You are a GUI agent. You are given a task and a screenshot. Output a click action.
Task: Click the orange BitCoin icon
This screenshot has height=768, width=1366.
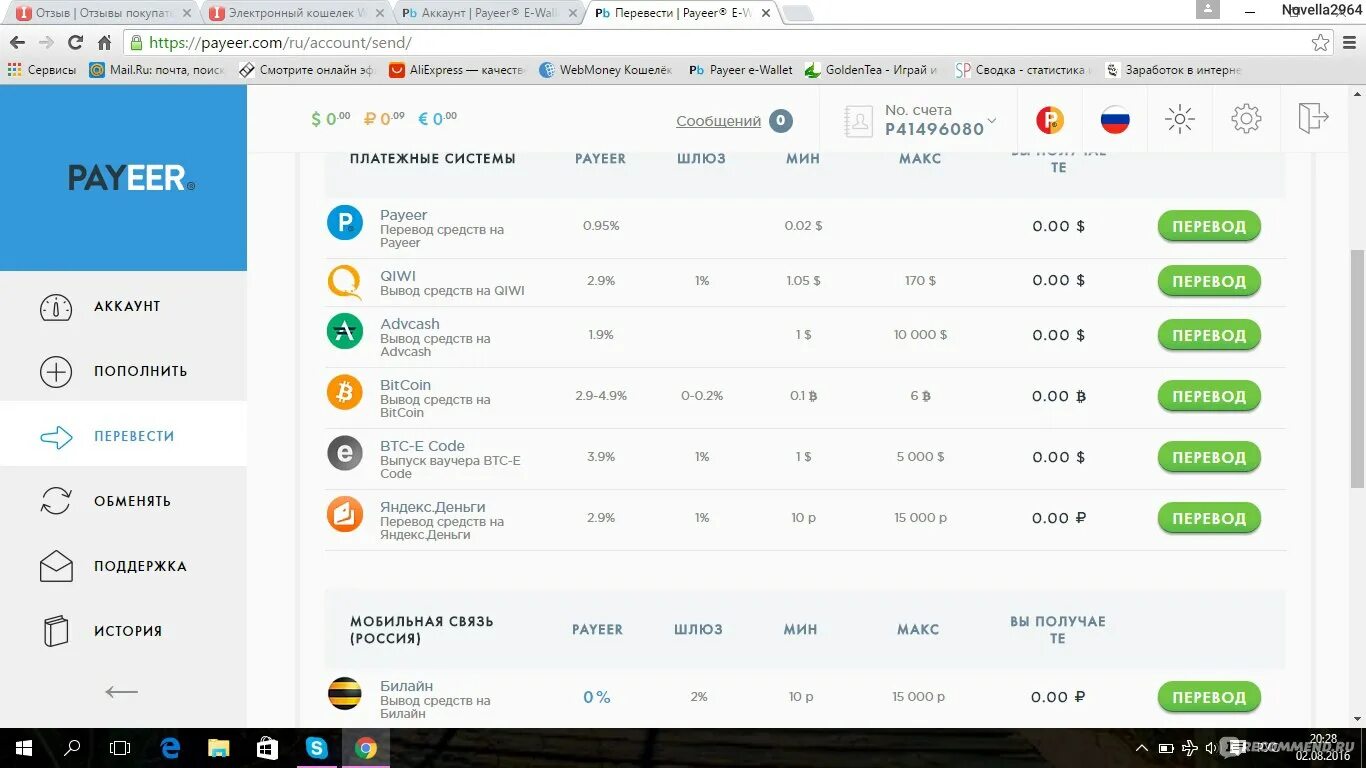tap(345, 392)
